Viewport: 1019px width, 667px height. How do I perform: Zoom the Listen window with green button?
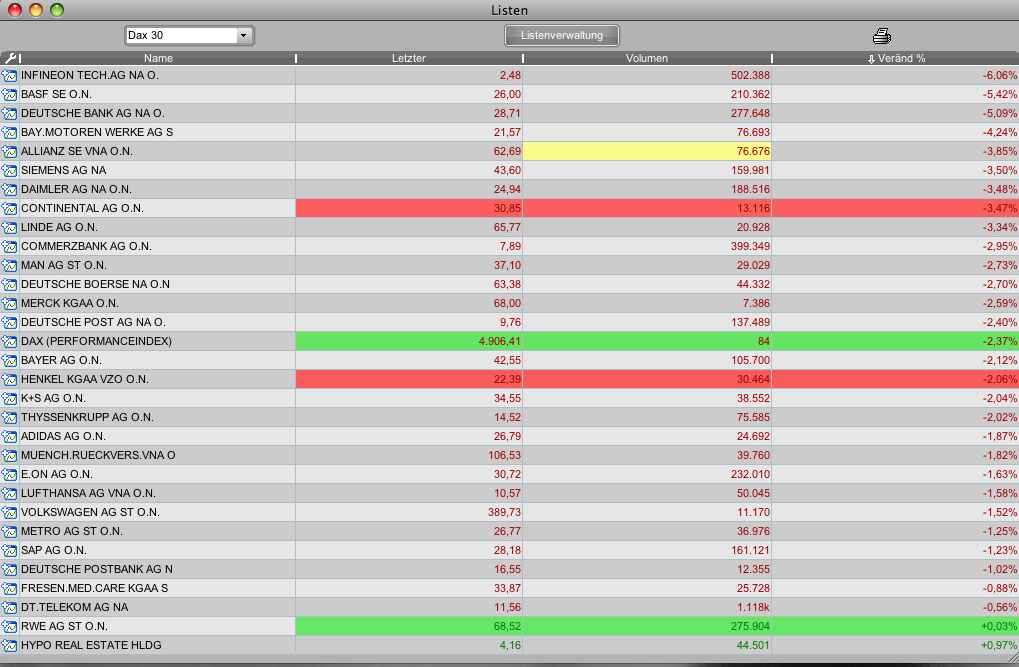coord(57,10)
